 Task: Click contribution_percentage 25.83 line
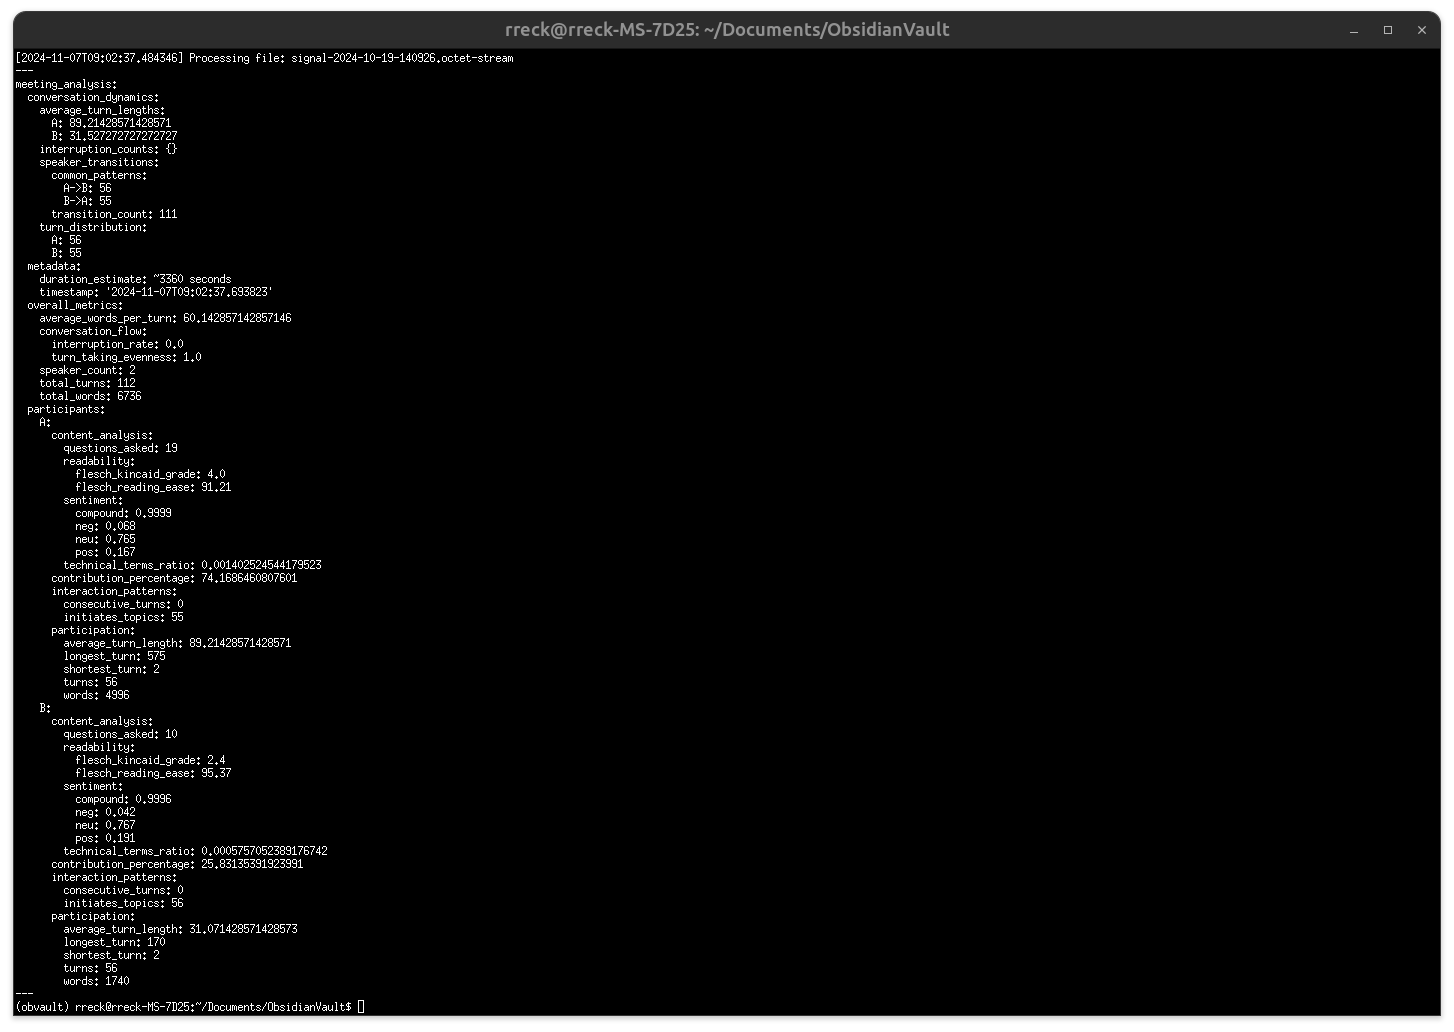177,864
